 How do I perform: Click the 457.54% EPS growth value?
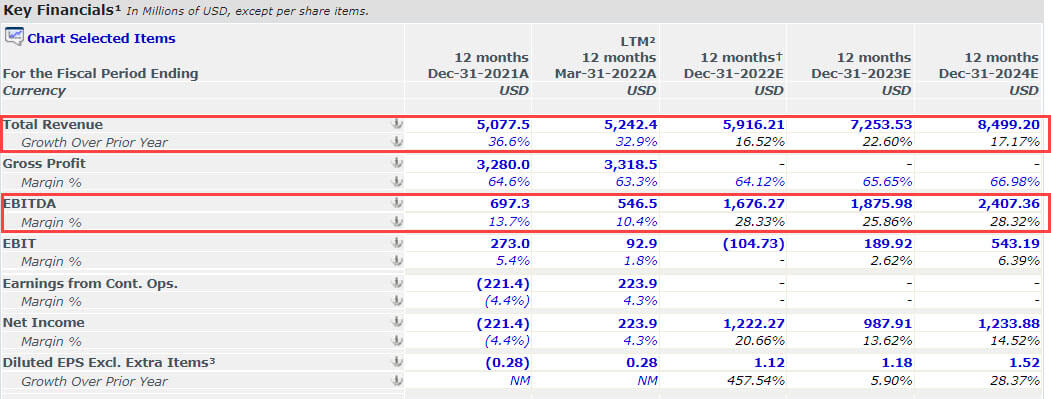click(x=756, y=382)
